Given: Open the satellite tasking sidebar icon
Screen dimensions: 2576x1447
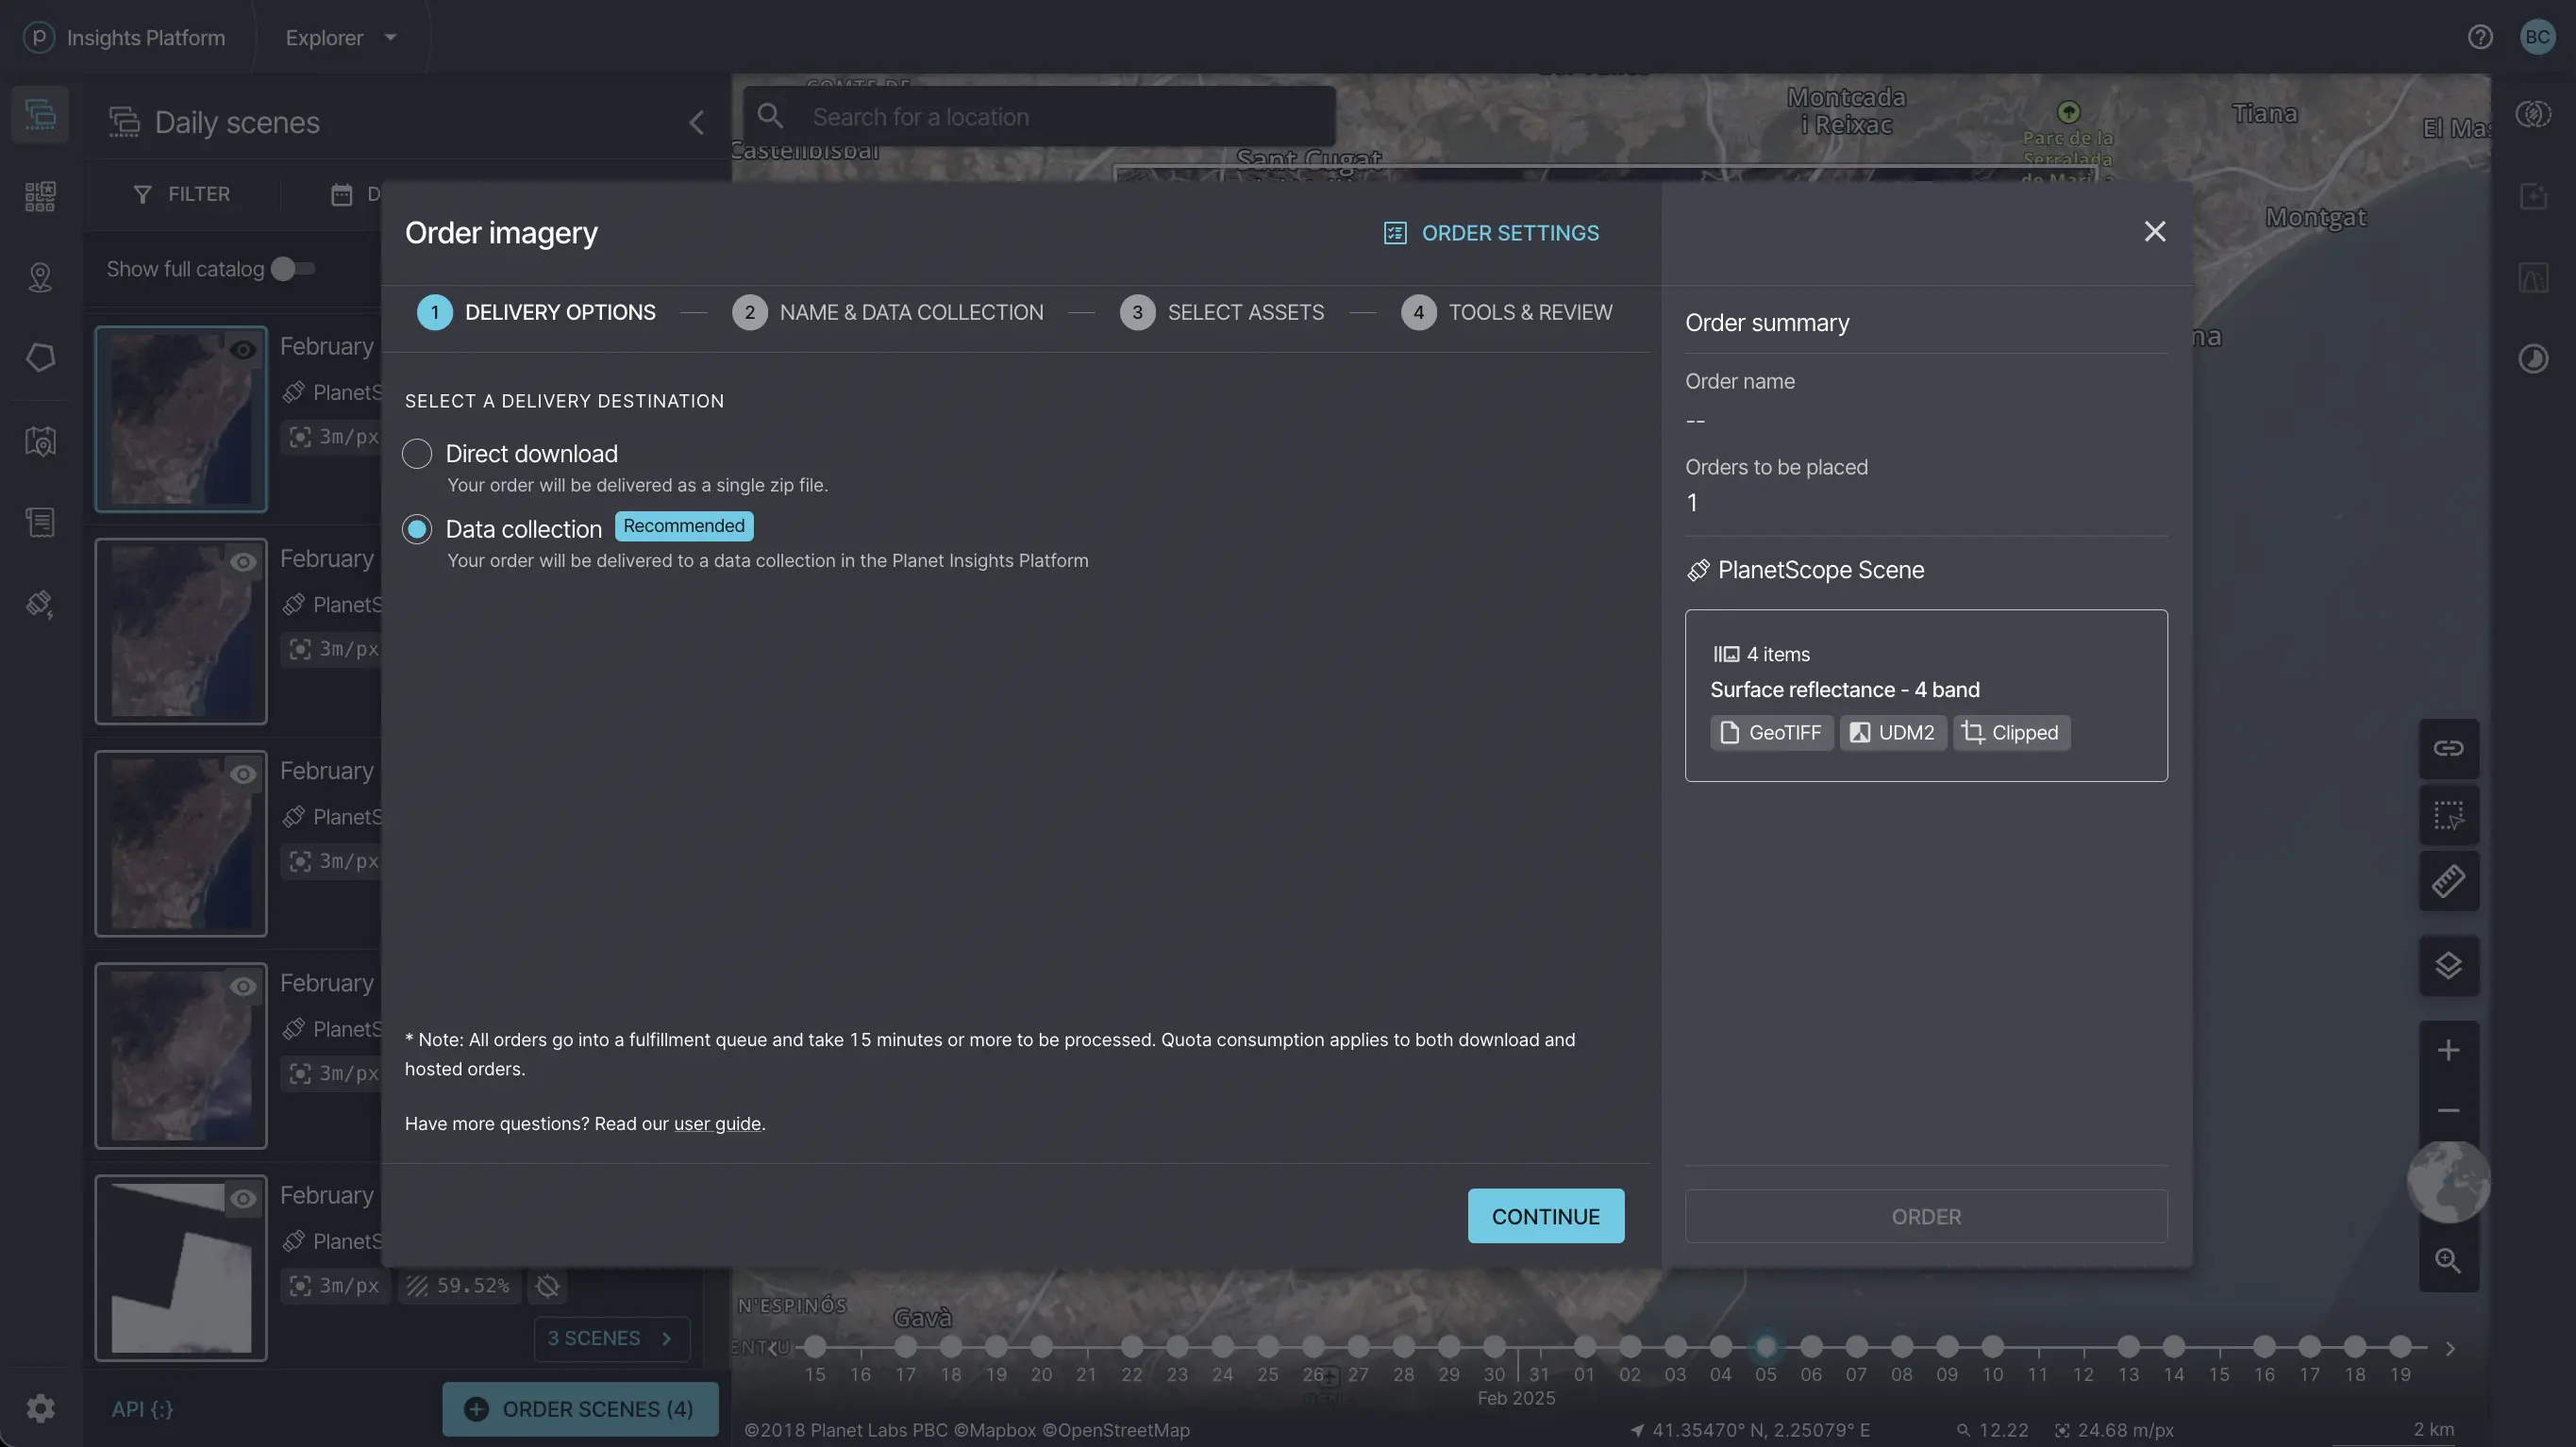Looking at the screenshot, I should click(x=40, y=604).
